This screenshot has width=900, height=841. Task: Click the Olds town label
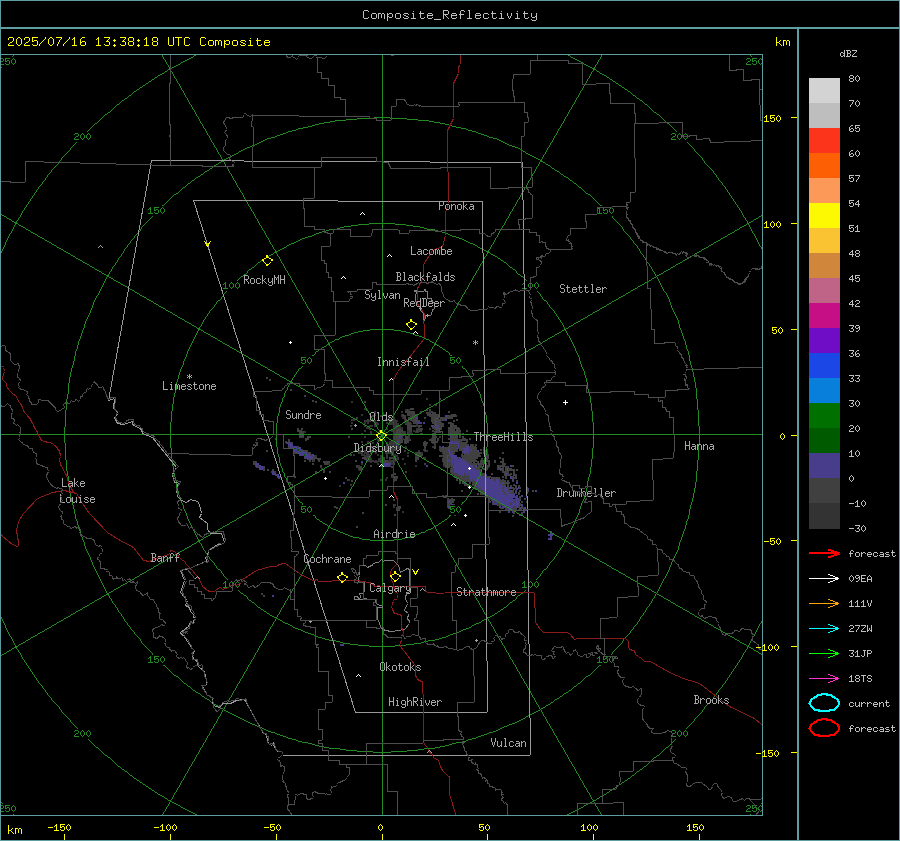point(381,416)
